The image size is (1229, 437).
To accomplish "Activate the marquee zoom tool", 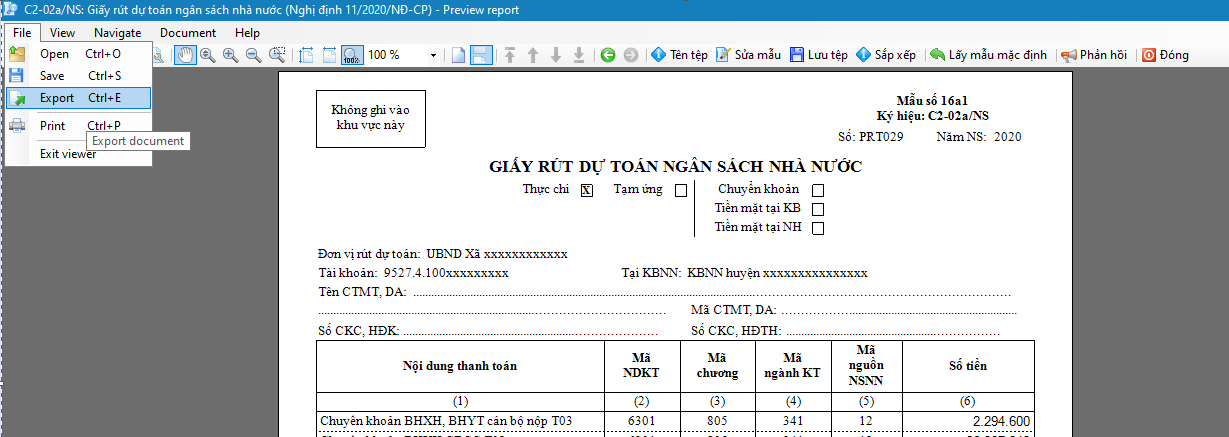I will click(277, 55).
